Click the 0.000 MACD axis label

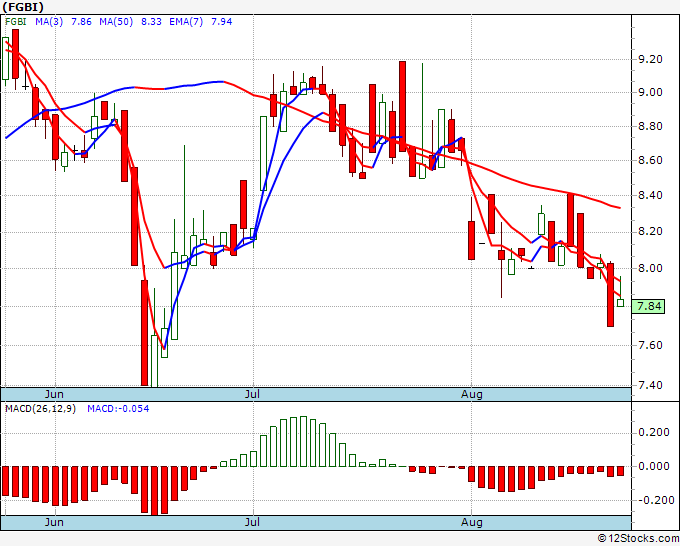654,467
